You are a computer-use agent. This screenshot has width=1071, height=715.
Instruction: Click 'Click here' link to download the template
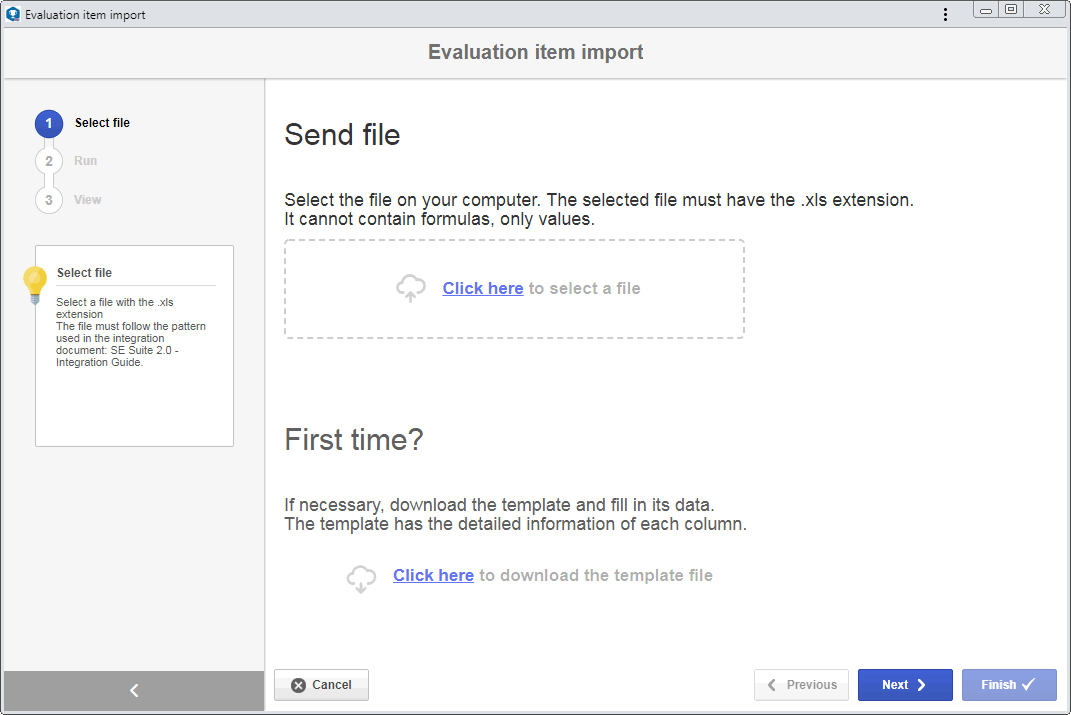[x=433, y=575]
